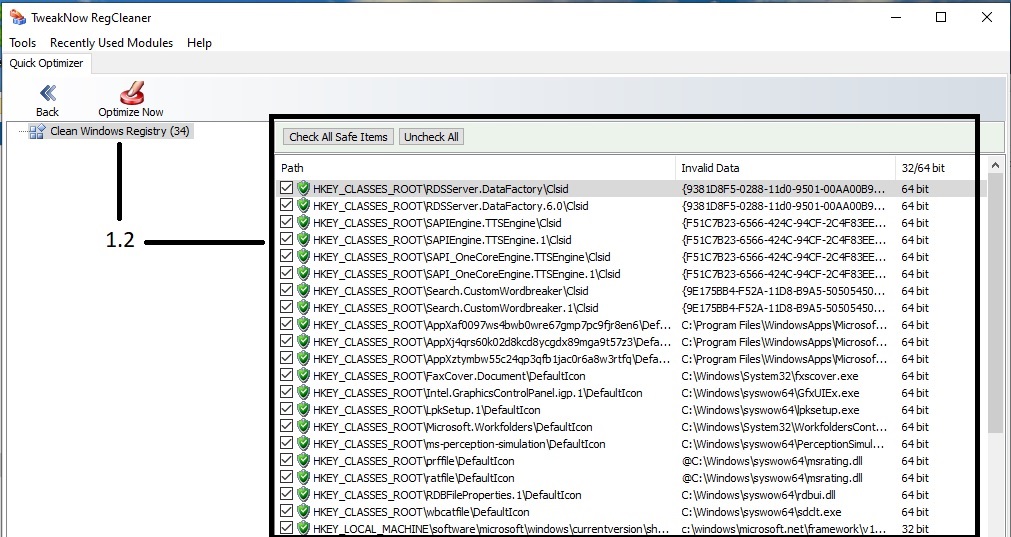The width and height of the screenshot is (1011, 537).
Task: Click the Optimize Now icon
Action: tap(131, 92)
